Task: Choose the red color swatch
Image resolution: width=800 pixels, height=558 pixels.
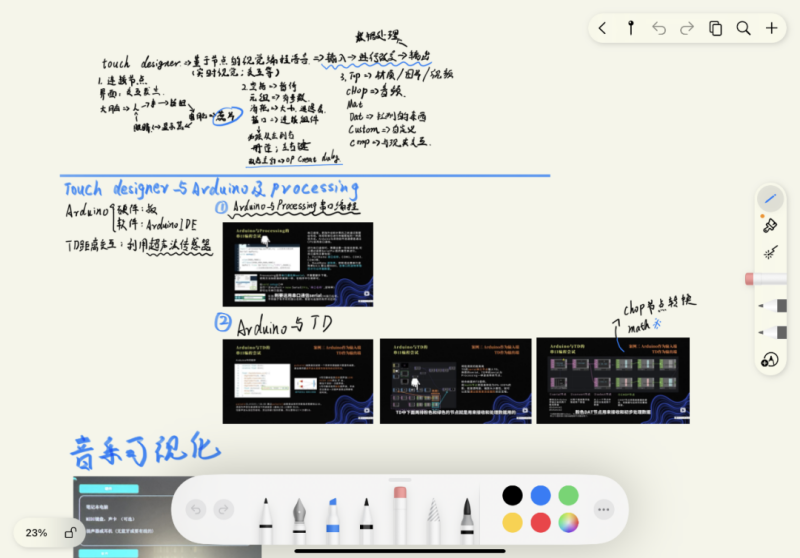Action: (x=540, y=522)
